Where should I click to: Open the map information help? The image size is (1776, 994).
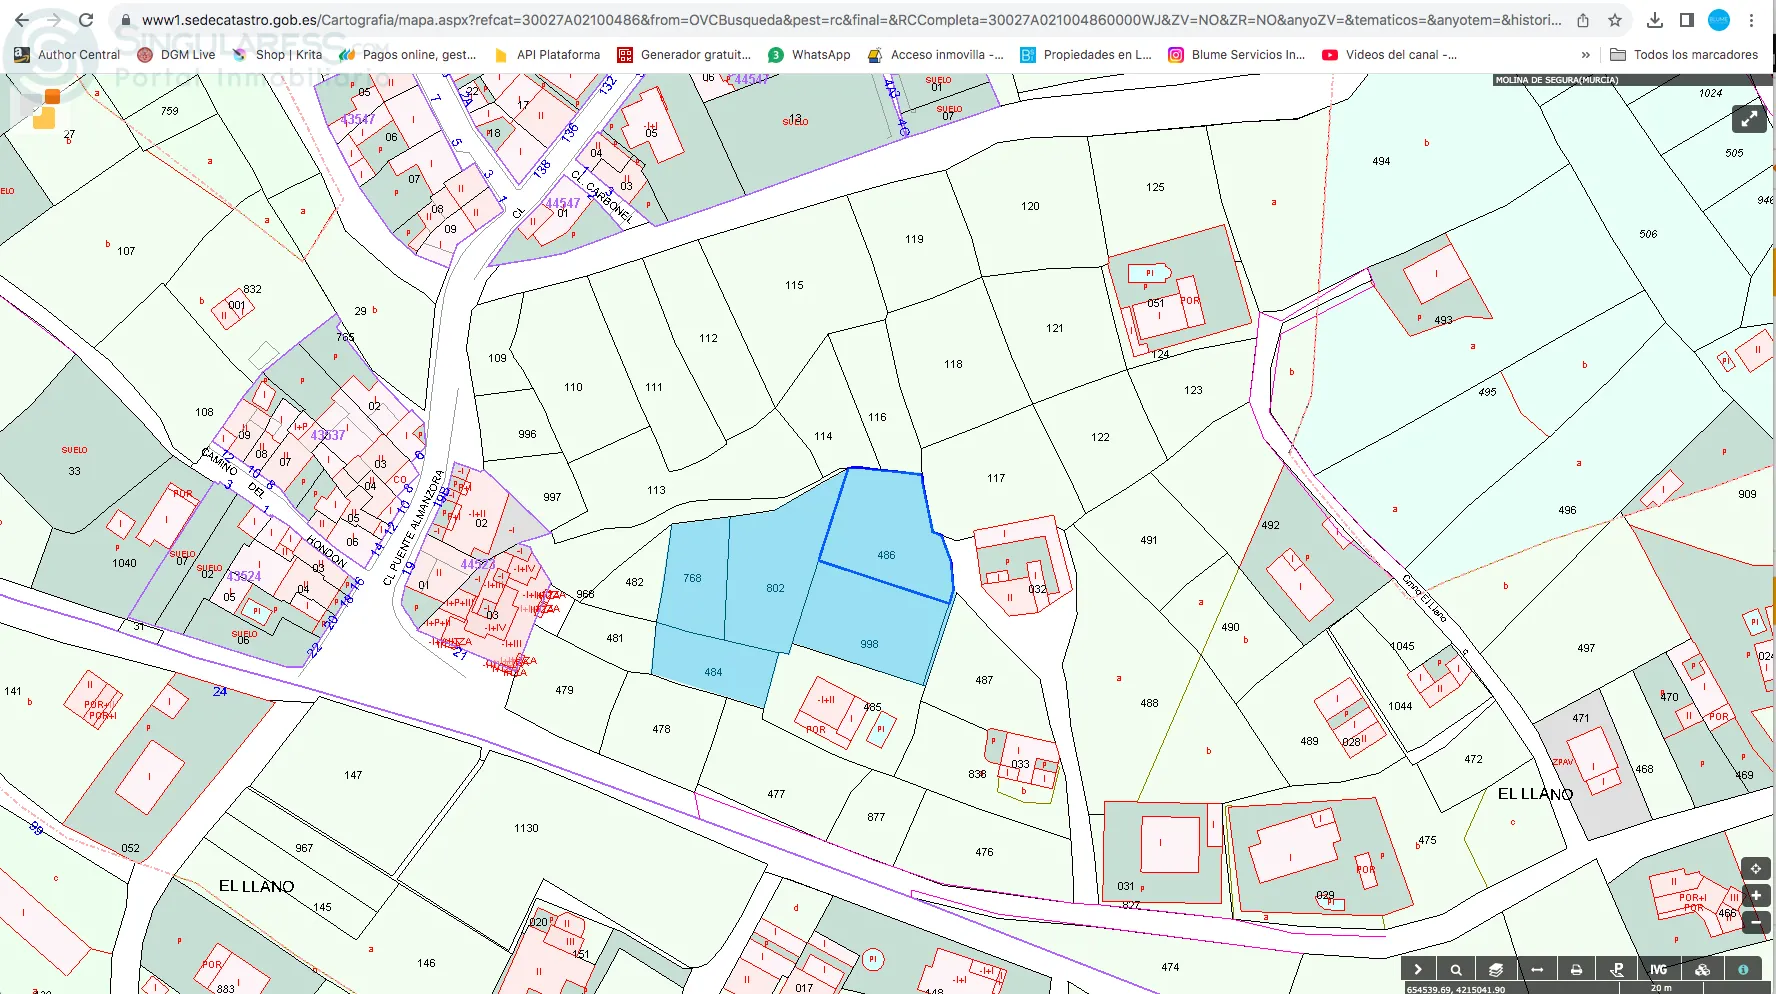pos(1743,969)
